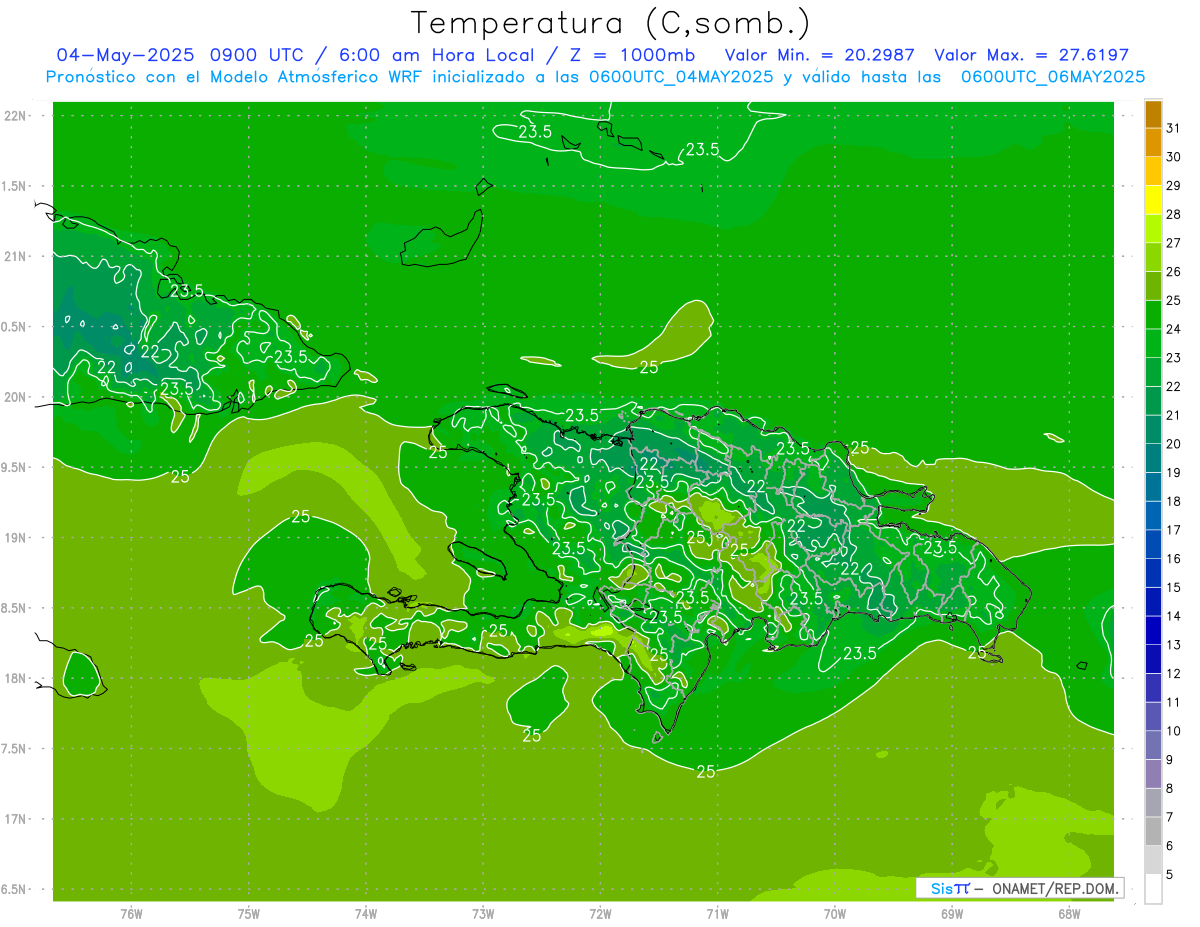Click the 'Z = 1000mb' level text
Screen dimensions: 1200x927
pyautogui.click(x=634, y=55)
